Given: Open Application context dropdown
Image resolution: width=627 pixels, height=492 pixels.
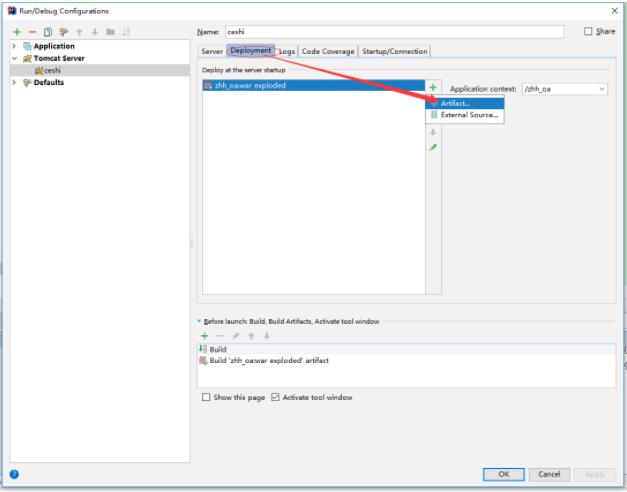Looking at the screenshot, I should (601, 89).
